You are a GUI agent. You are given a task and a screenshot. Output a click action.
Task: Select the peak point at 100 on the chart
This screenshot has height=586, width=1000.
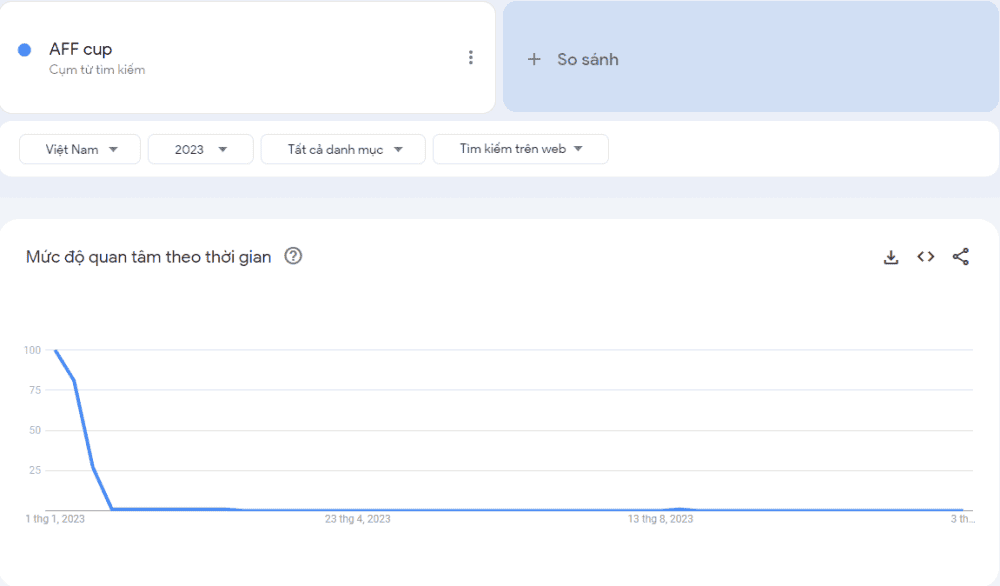click(55, 350)
